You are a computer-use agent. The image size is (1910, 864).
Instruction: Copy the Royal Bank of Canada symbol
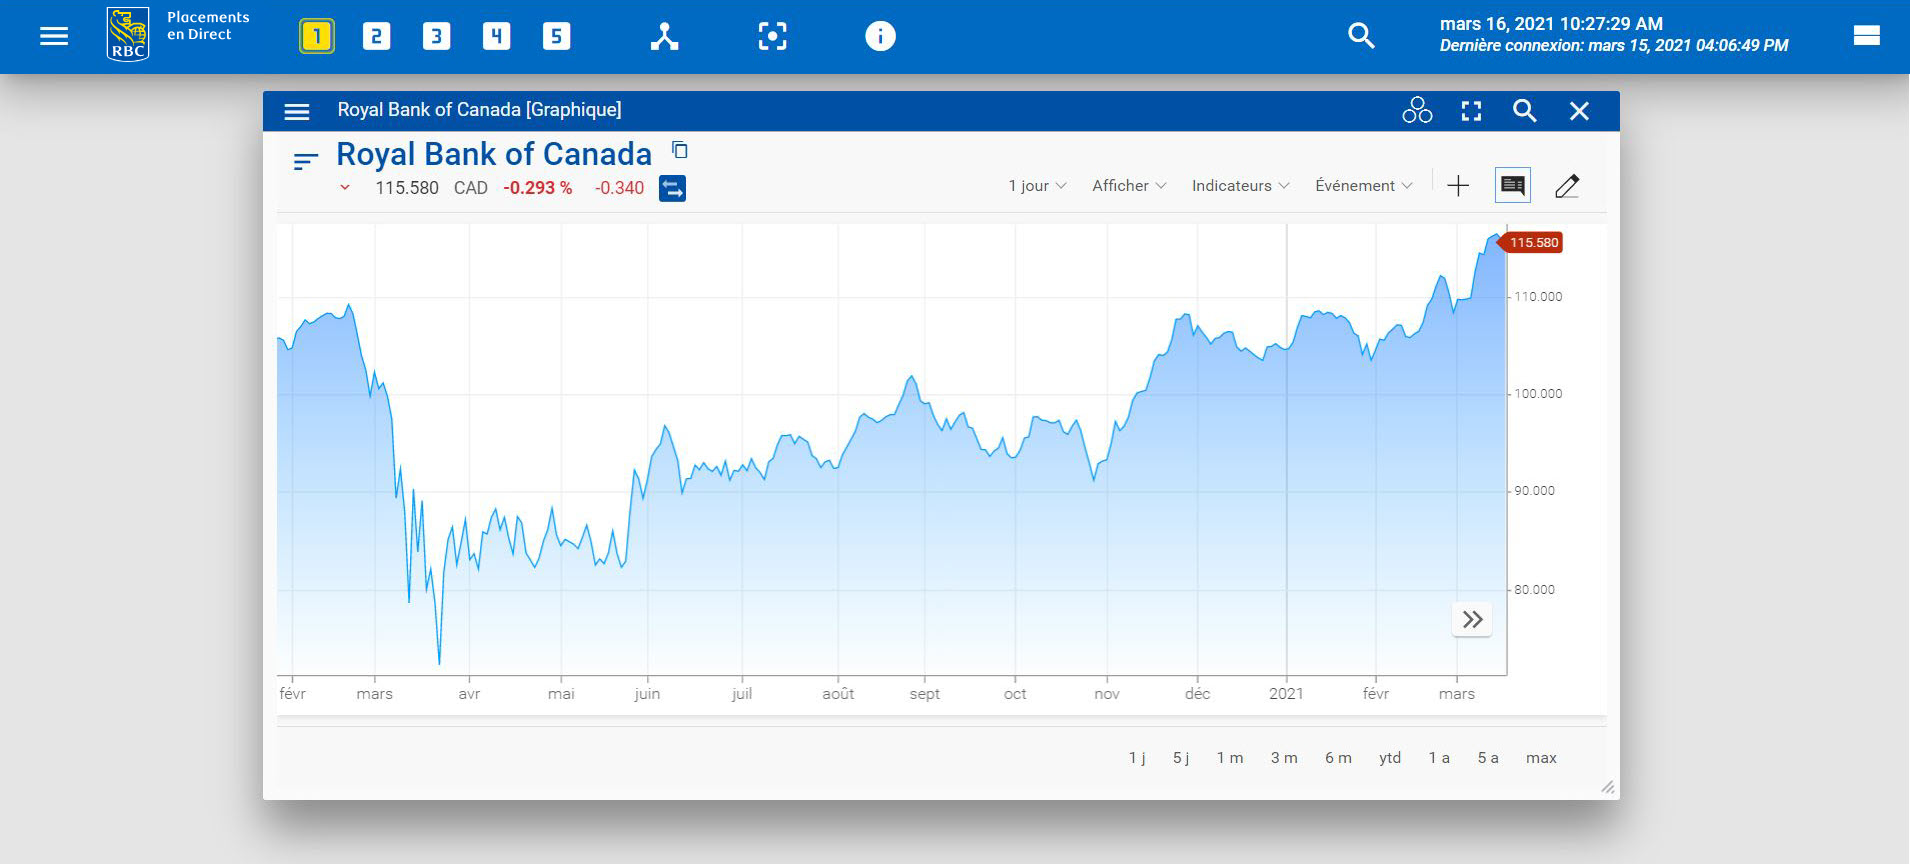[x=679, y=150]
